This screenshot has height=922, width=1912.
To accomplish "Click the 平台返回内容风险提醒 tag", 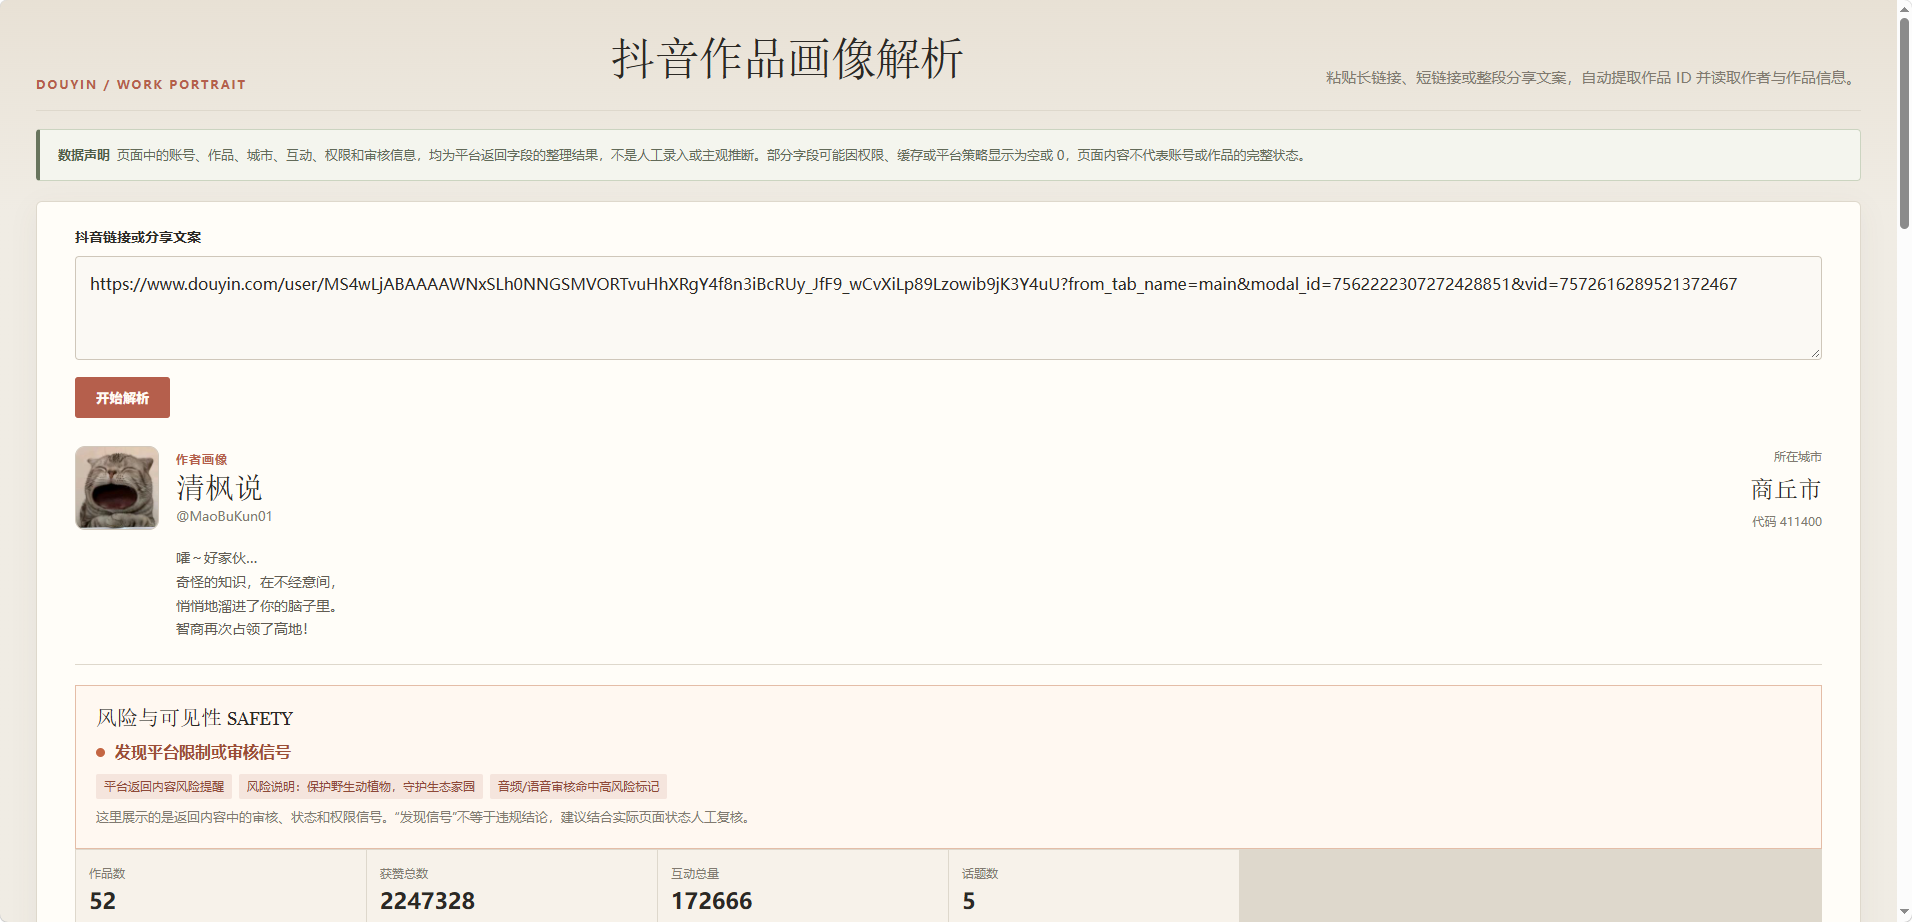I will 164,787.
